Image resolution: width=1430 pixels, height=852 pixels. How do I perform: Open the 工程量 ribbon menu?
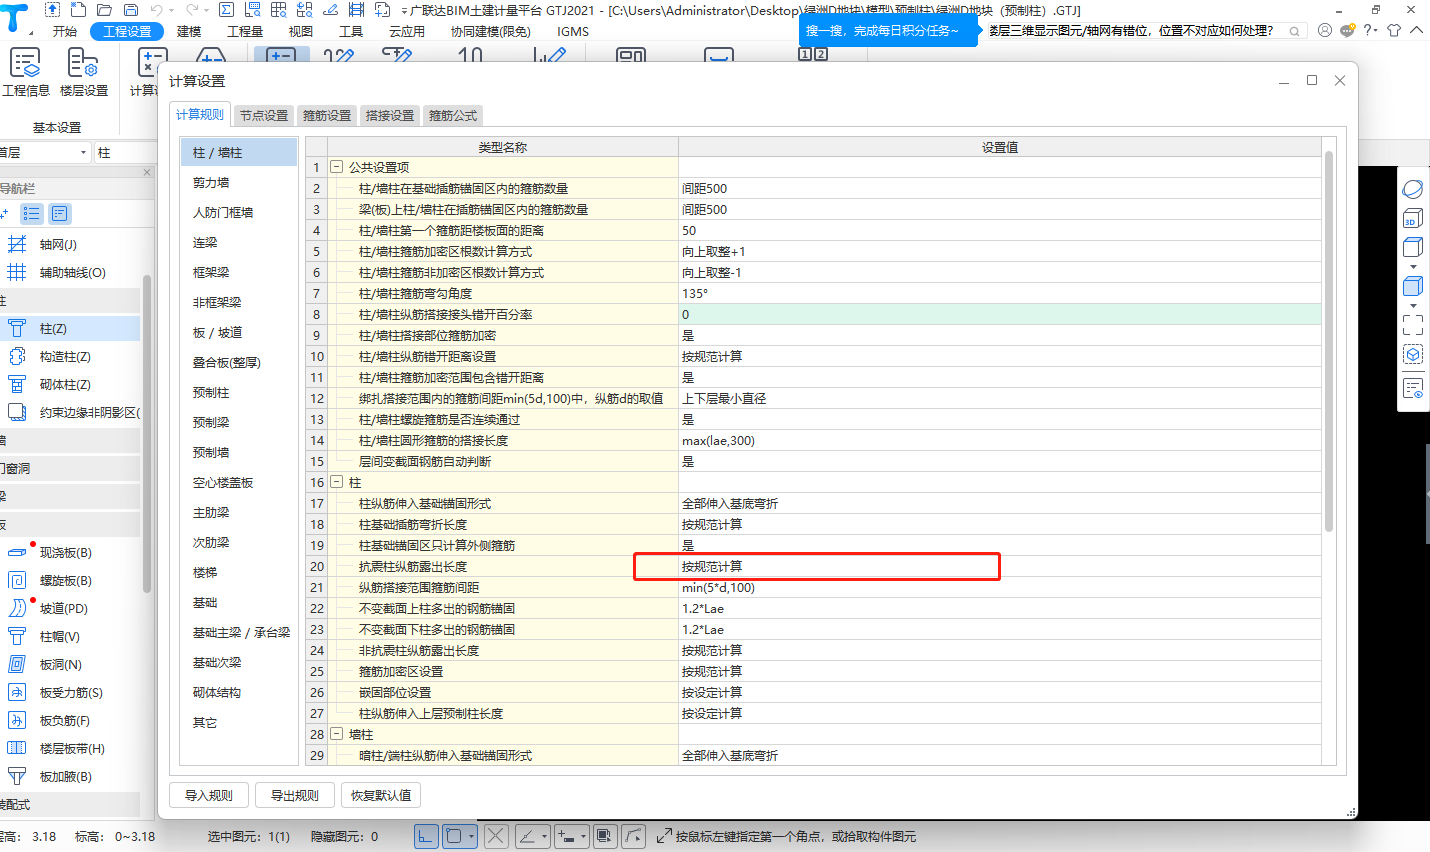pos(245,31)
